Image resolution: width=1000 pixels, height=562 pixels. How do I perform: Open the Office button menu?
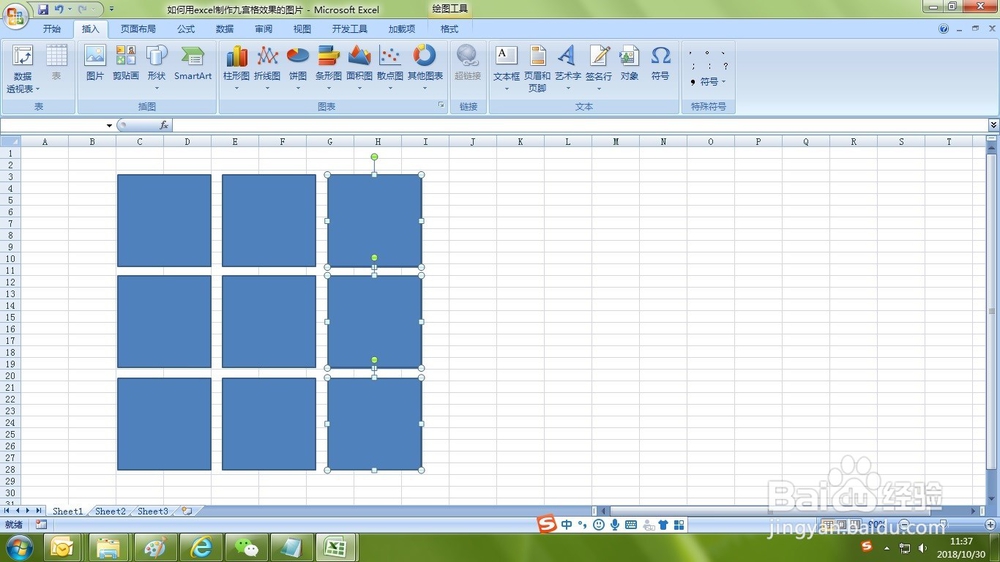tap(15, 15)
